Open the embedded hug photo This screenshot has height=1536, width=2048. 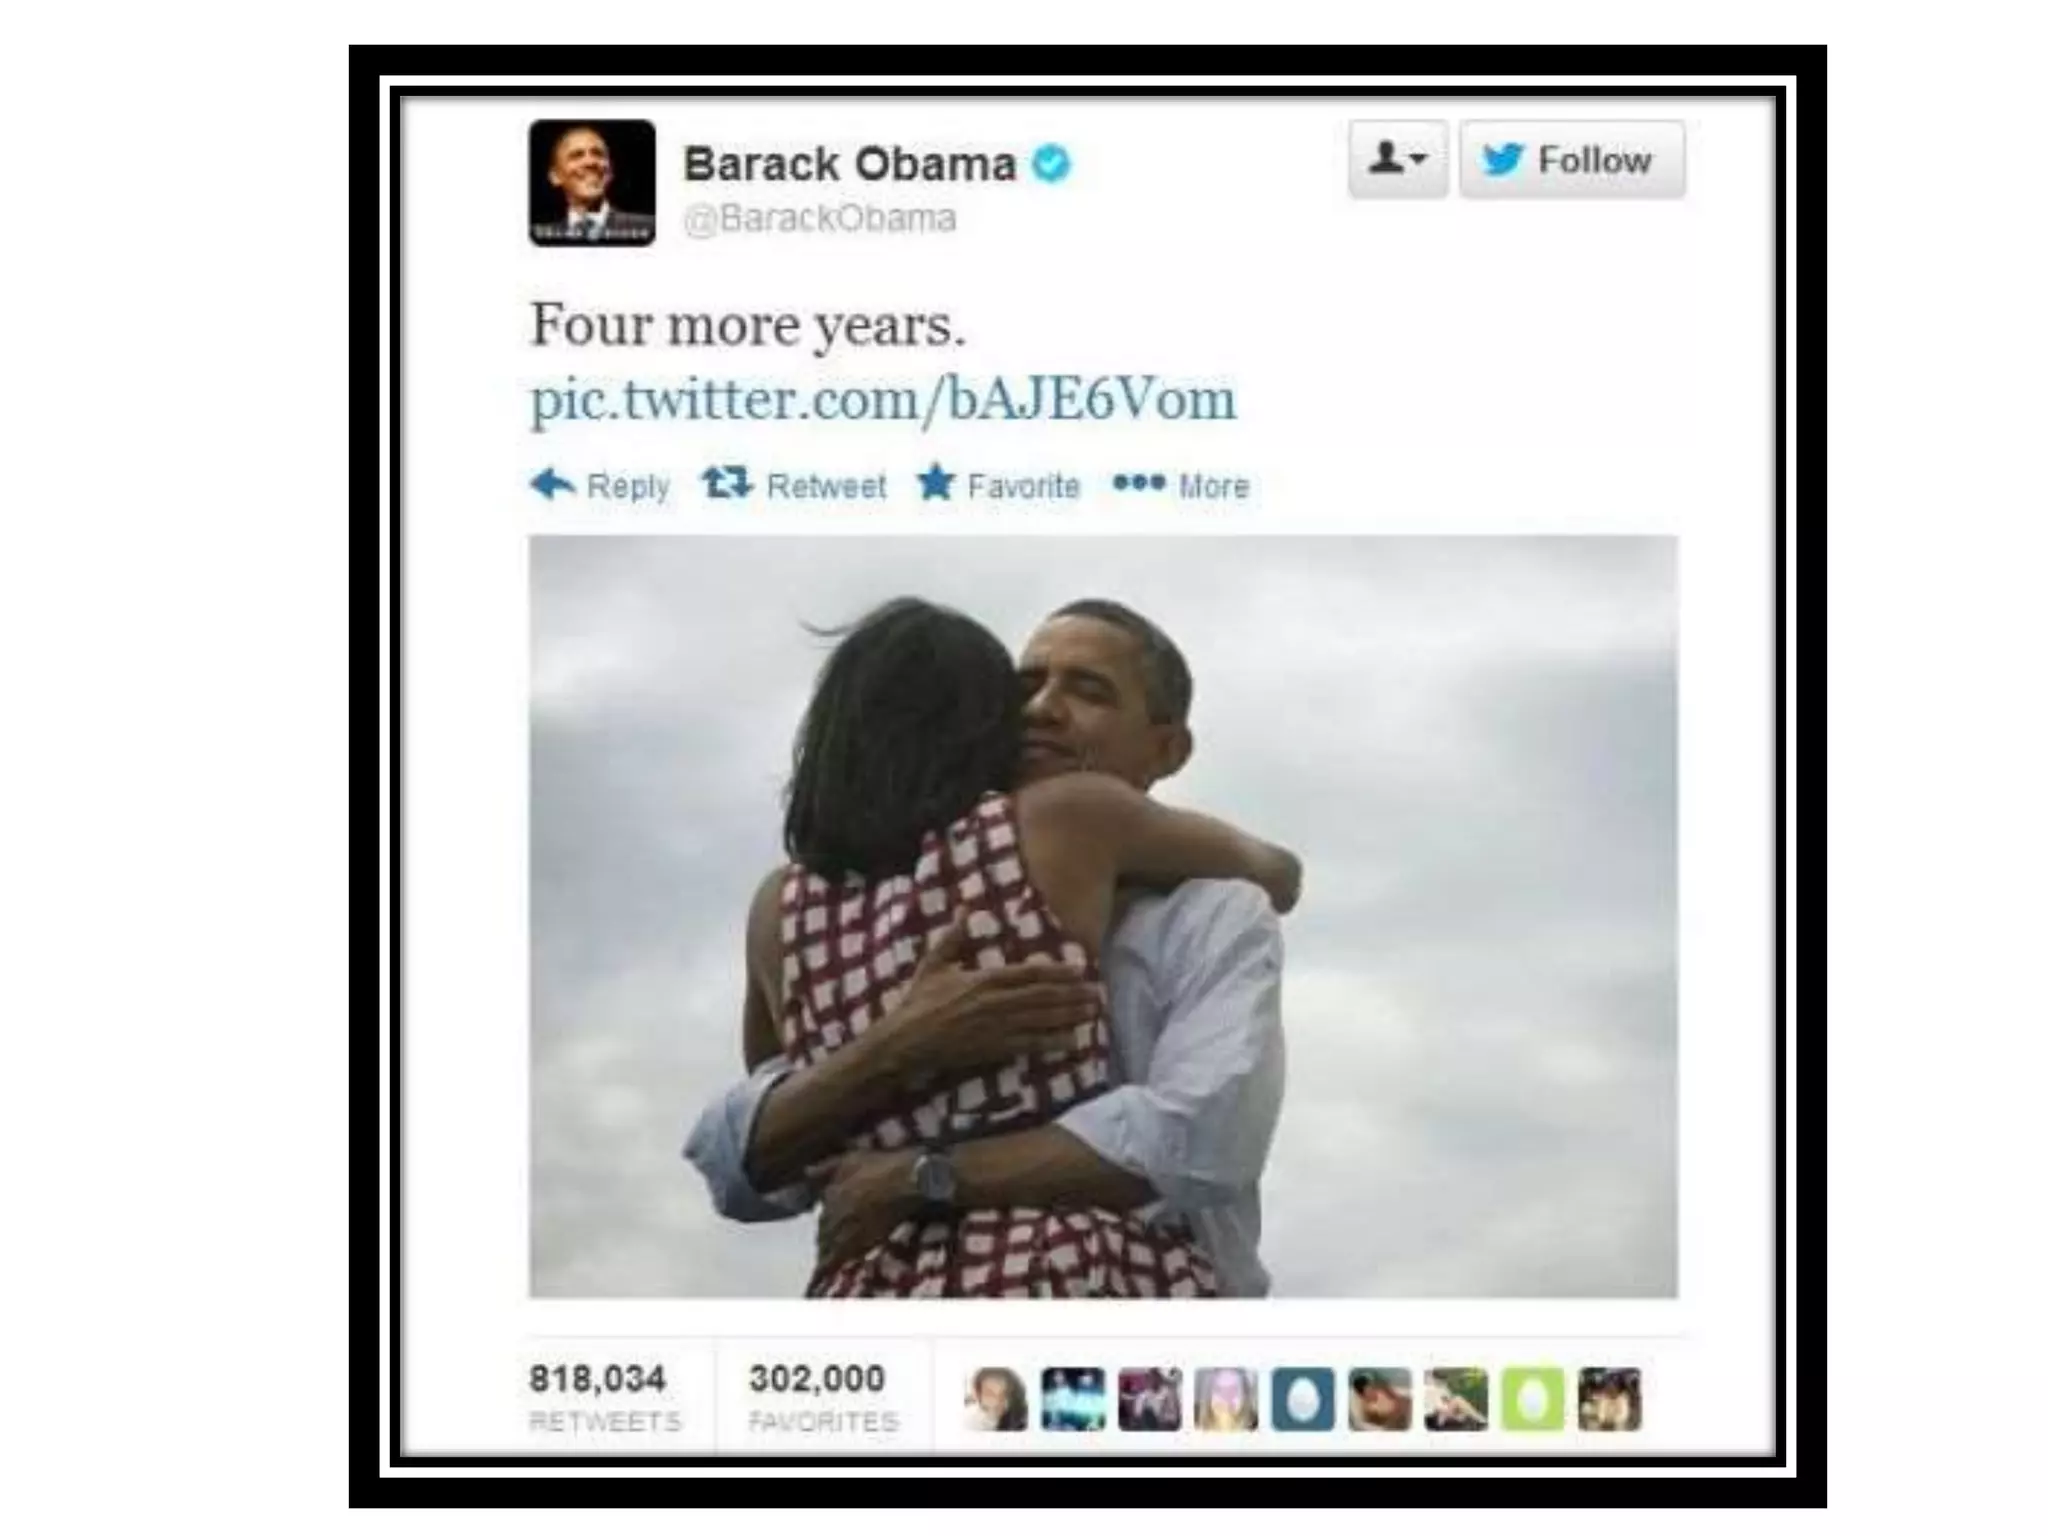1103,917
